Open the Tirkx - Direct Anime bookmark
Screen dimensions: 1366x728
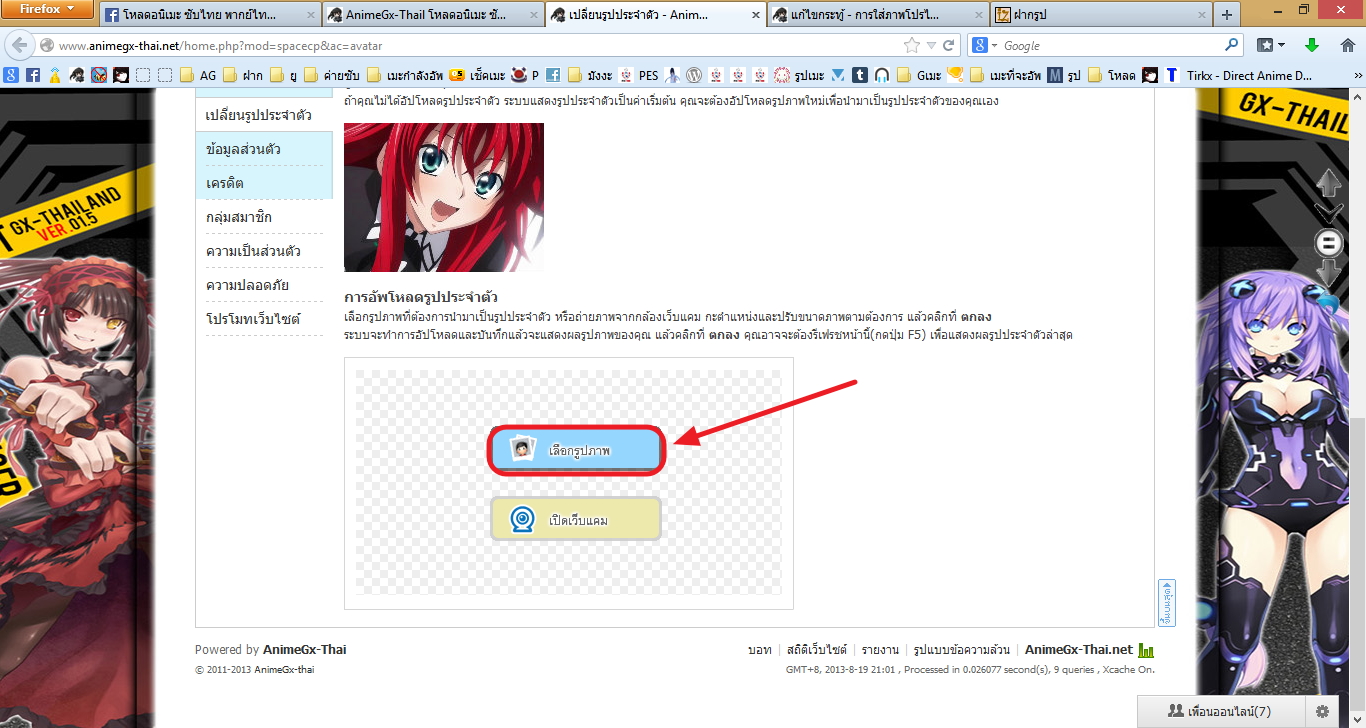[1238, 75]
